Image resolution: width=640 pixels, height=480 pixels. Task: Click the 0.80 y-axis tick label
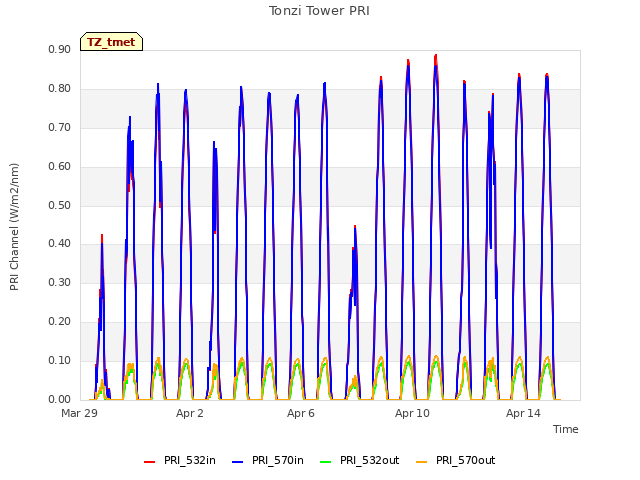60,89
